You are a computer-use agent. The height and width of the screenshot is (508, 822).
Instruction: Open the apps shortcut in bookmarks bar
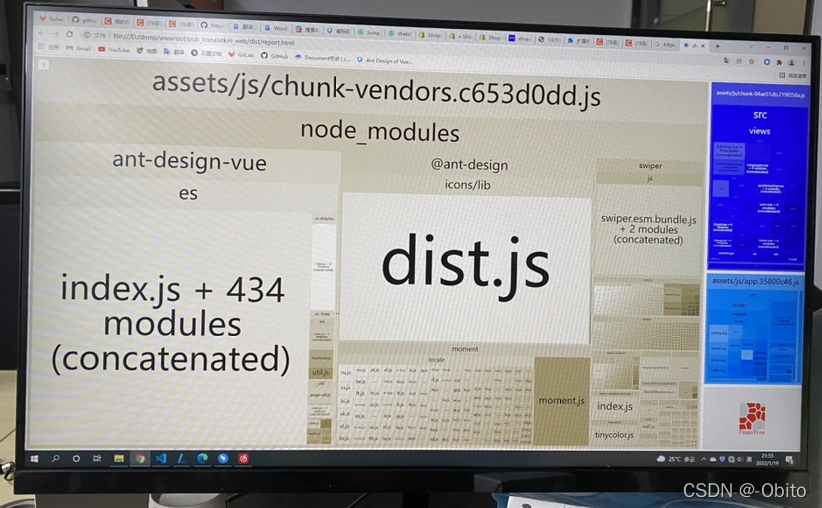click(x=50, y=47)
